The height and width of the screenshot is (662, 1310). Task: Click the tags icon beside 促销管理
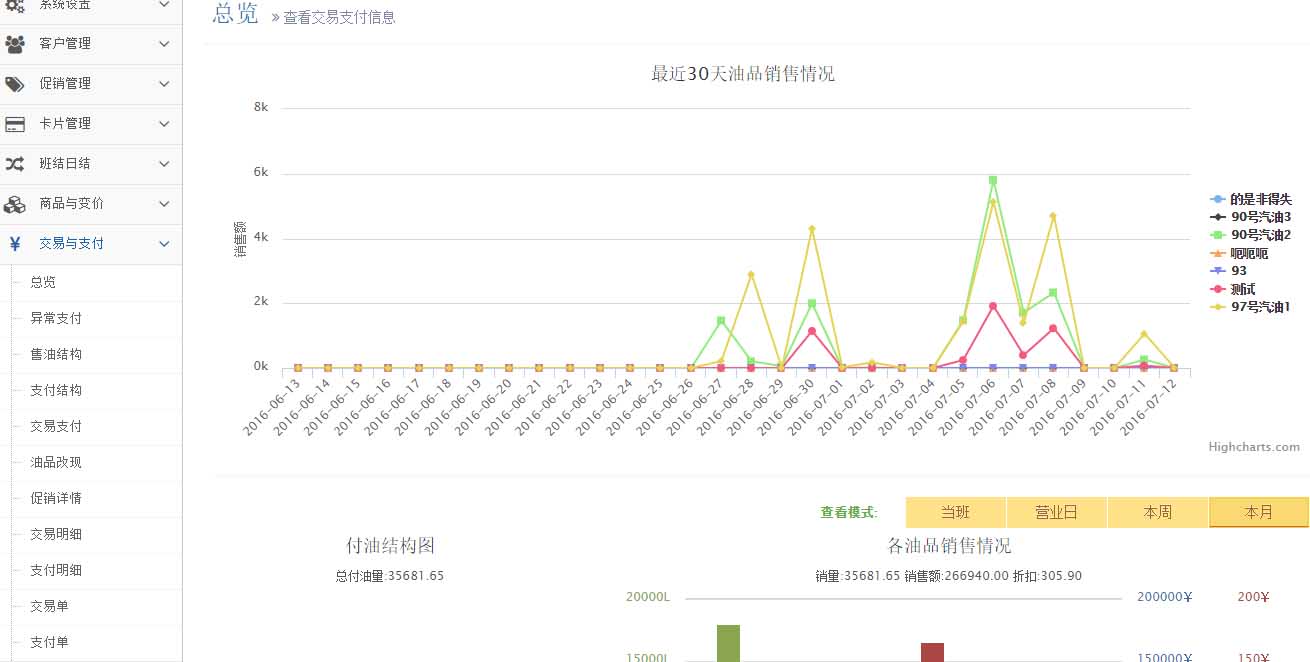[x=15, y=84]
